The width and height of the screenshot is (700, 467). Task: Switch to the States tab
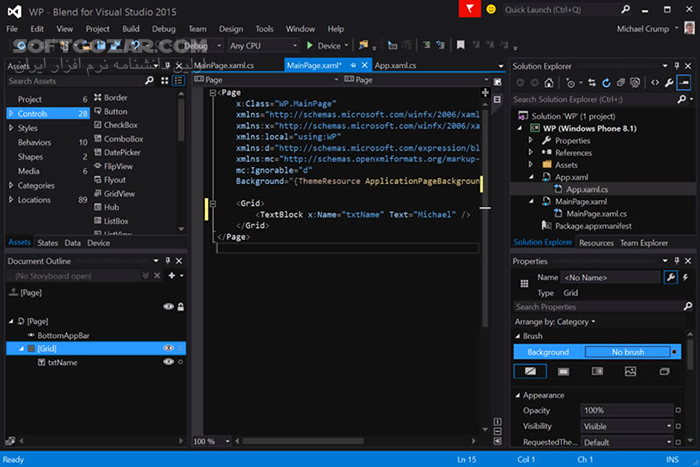(x=48, y=243)
